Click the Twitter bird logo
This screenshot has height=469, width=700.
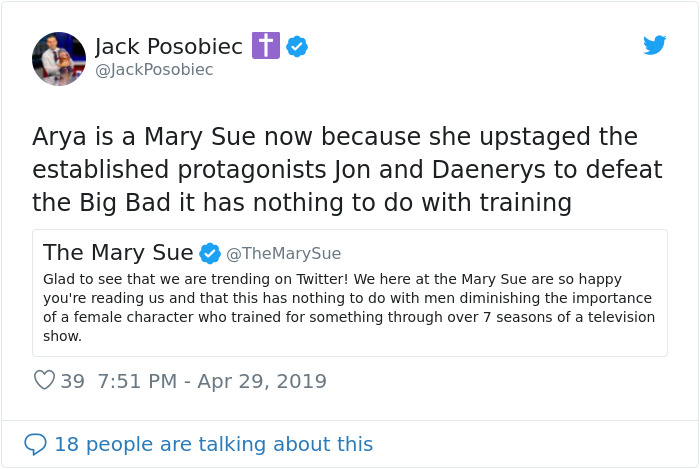654,45
